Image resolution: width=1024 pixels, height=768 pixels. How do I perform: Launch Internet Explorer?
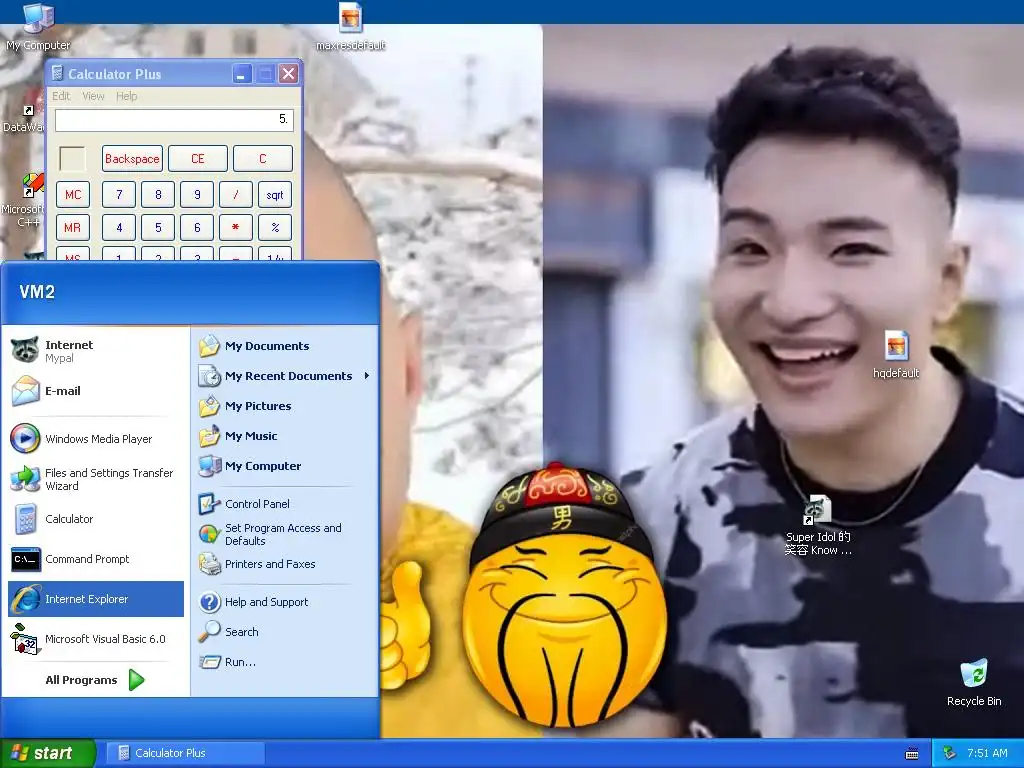[x=95, y=599]
